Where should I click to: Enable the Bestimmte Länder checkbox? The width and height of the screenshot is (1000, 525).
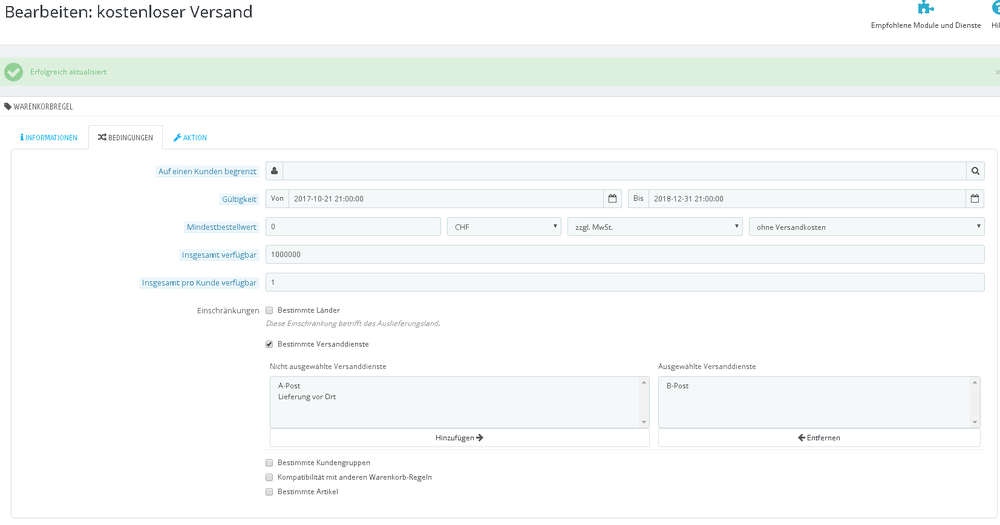coord(269,310)
